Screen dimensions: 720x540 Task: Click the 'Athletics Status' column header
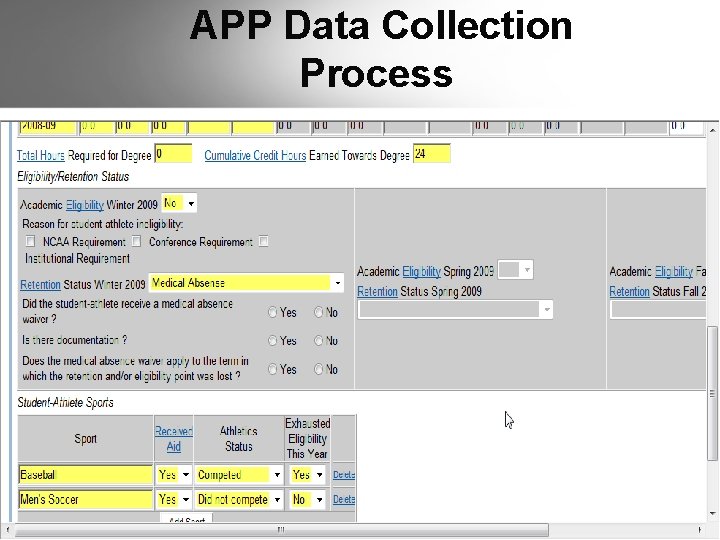point(238,439)
